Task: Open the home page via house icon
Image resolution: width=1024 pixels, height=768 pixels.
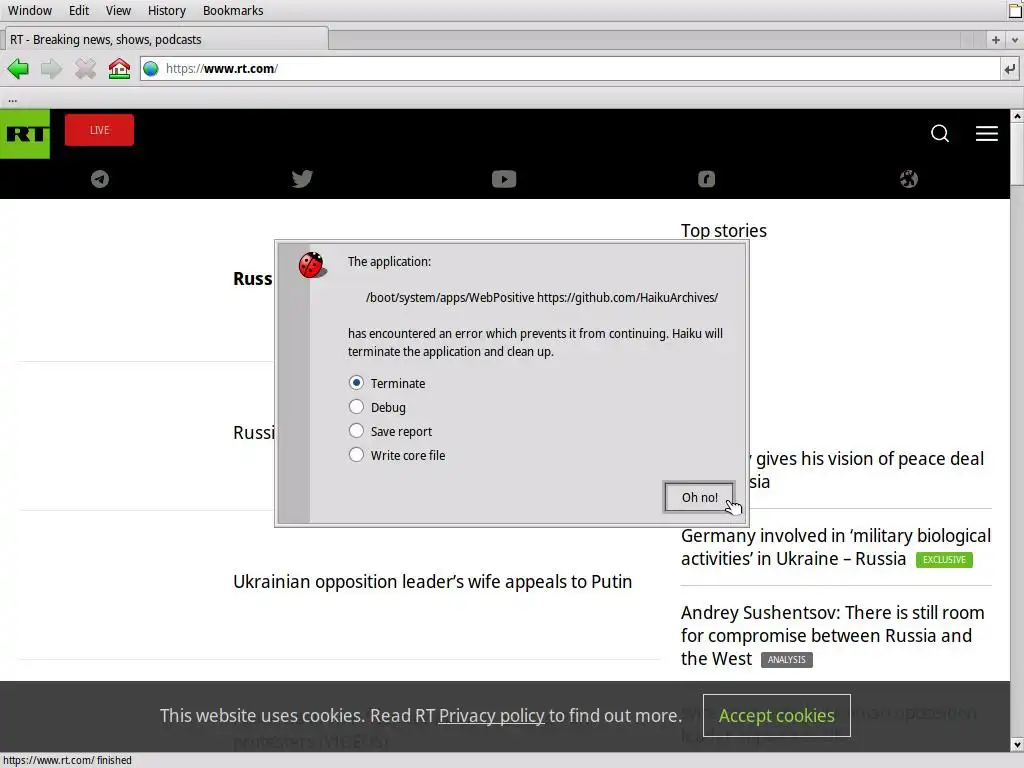Action: 119,68
